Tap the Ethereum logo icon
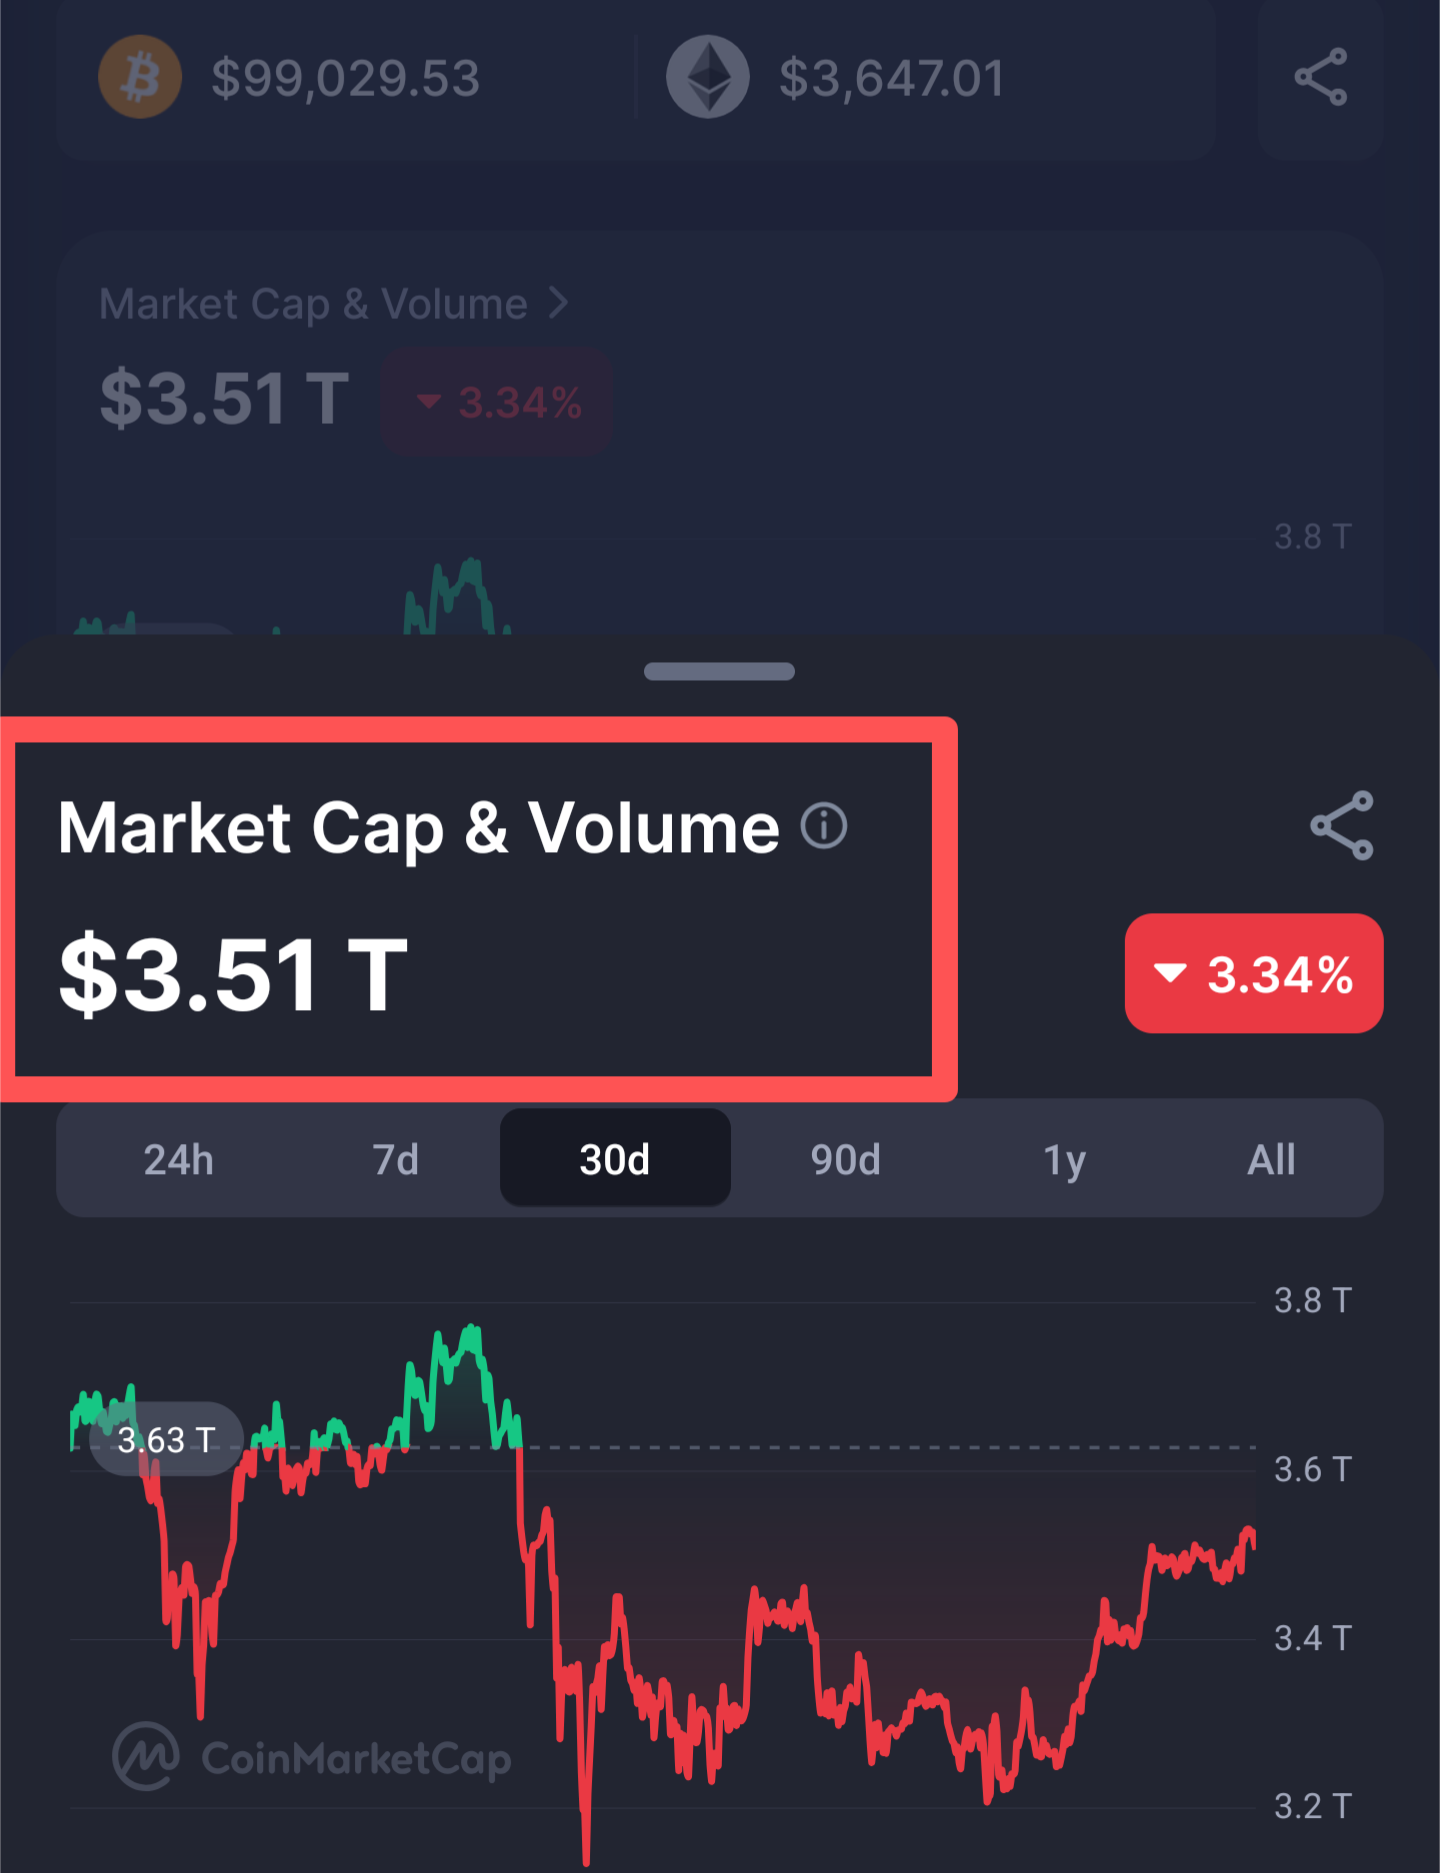Image resolution: width=1440 pixels, height=1873 pixels. coord(708,77)
